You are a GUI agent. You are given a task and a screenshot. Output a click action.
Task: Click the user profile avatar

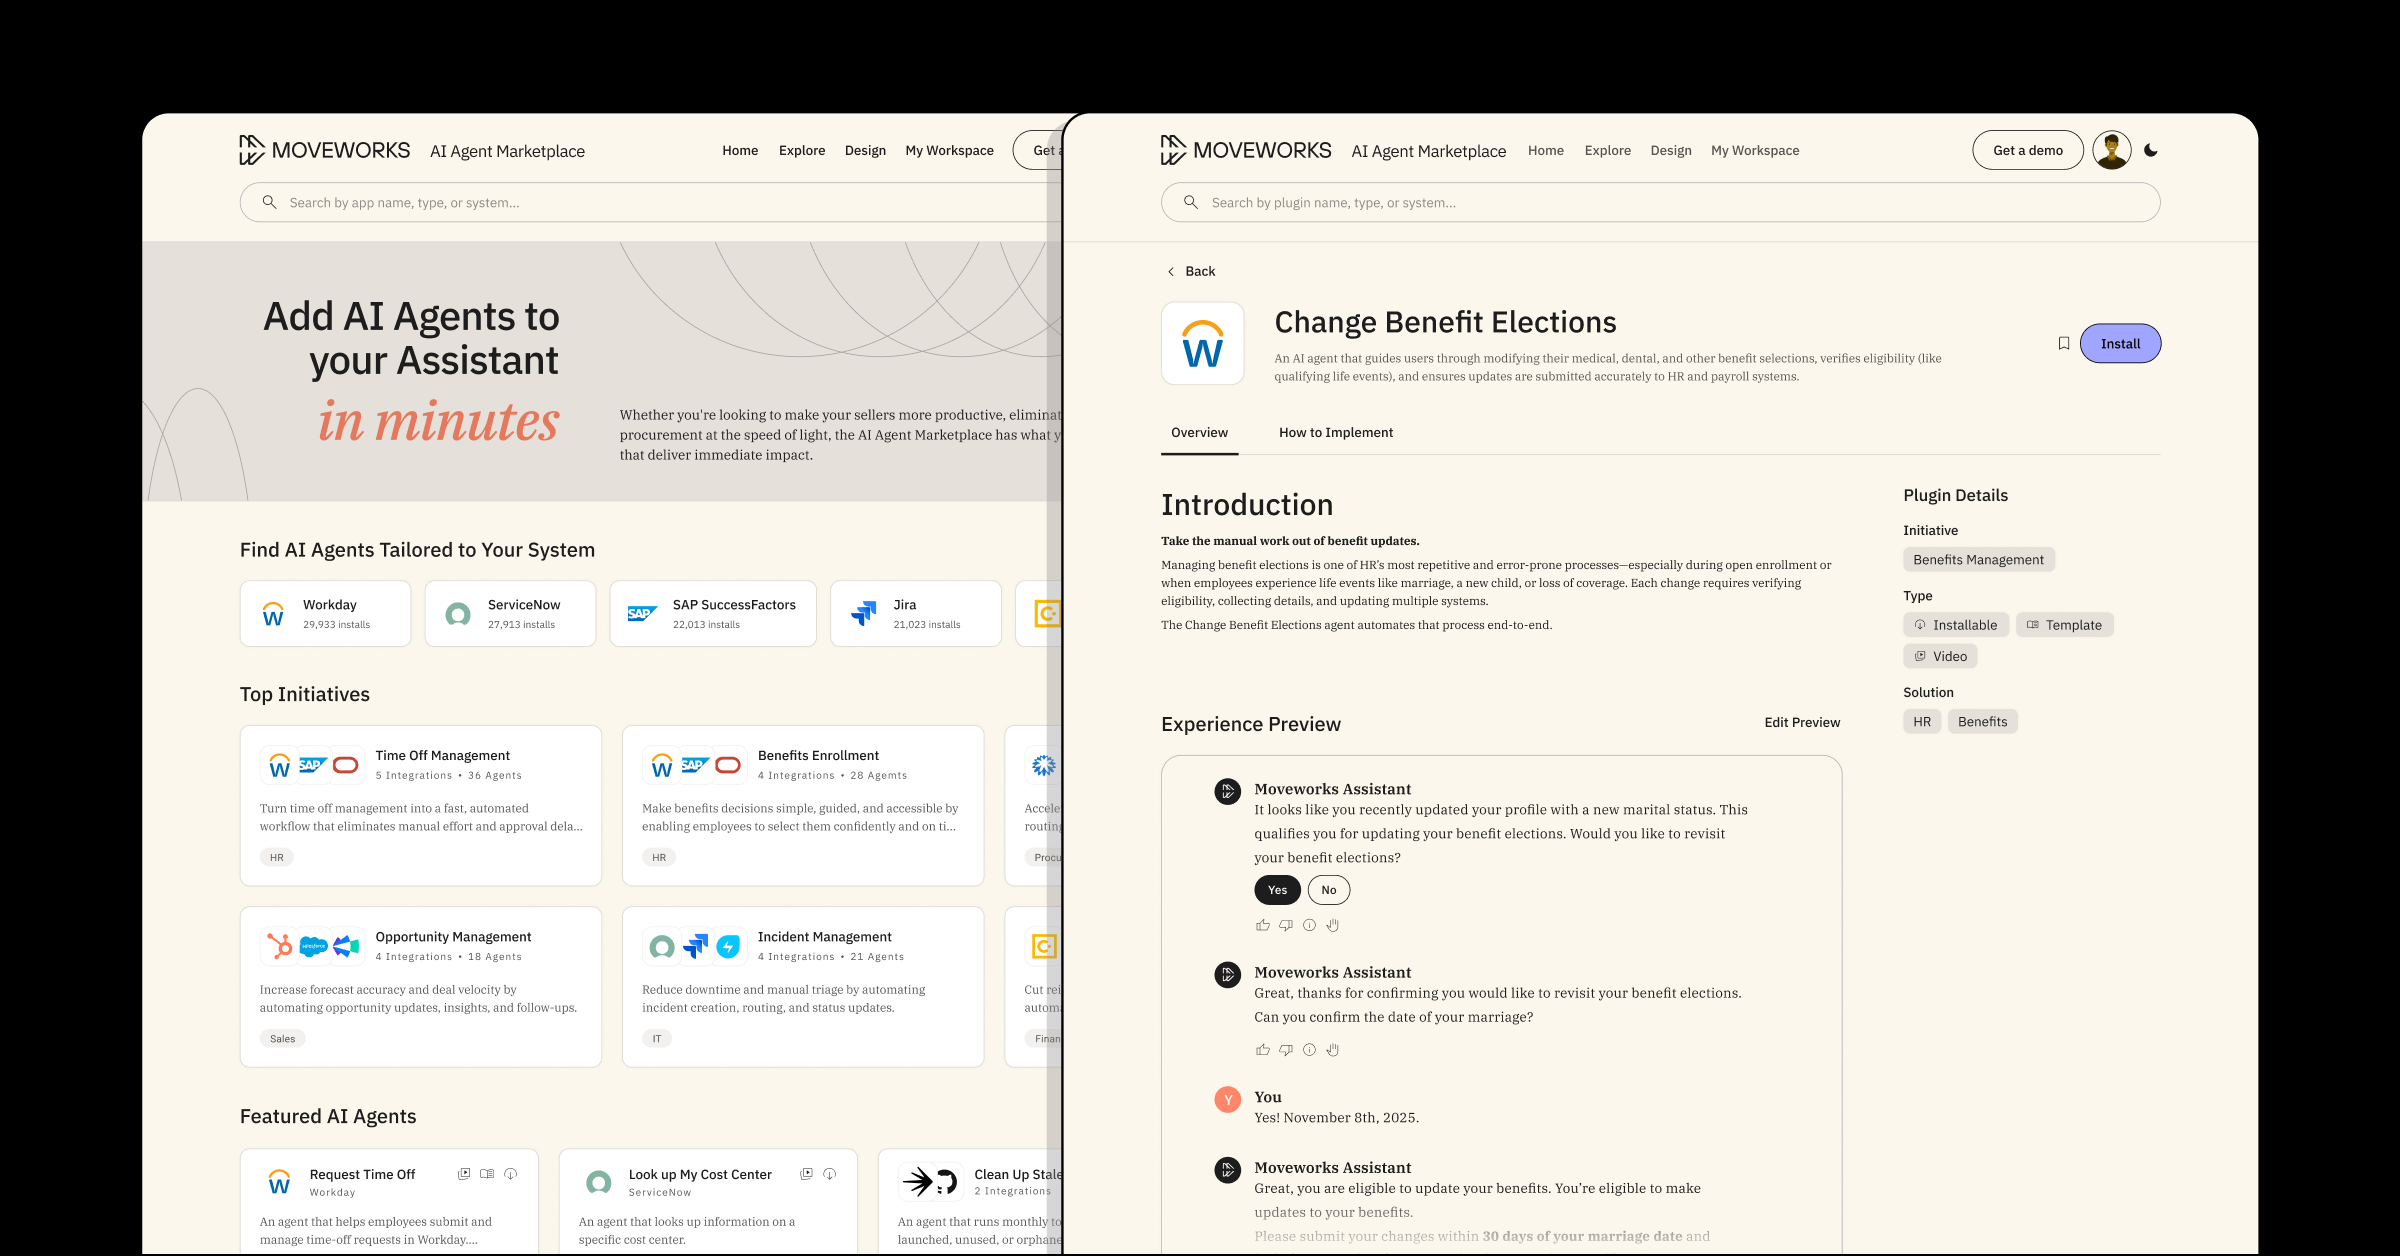[x=2111, y=150]
